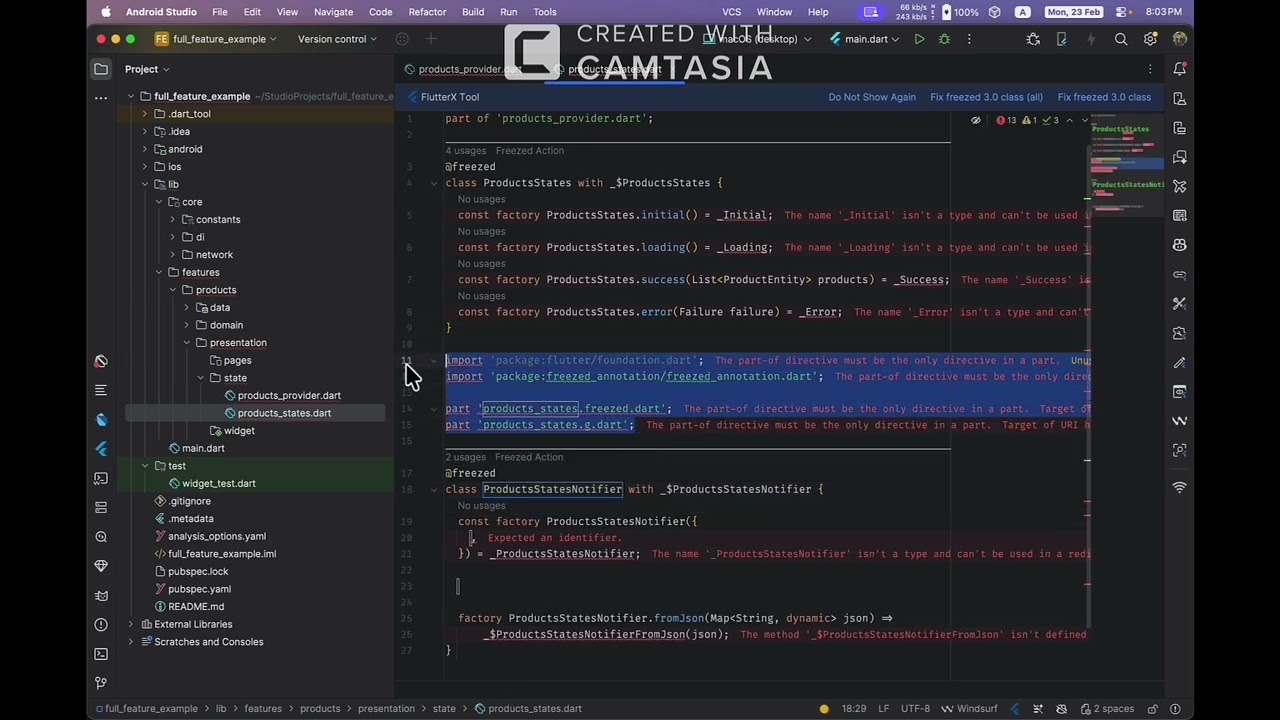Open the Terminal tool window icon
The width and height of the screenshot is (1280, 720).
(x=101, y=654)
